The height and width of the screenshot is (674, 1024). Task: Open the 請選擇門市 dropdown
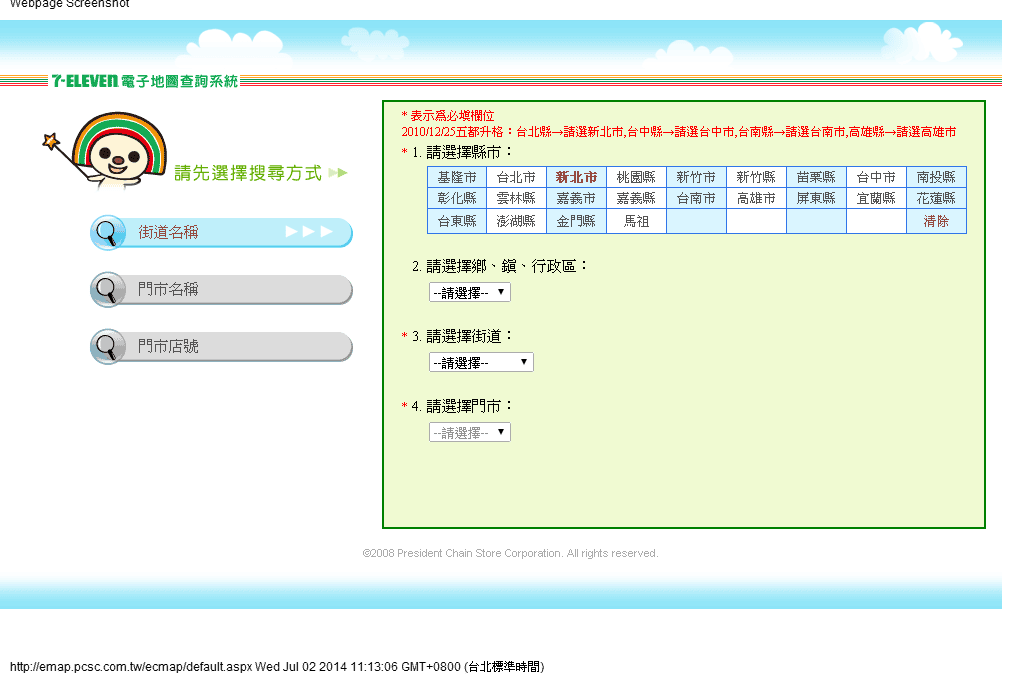468,431
